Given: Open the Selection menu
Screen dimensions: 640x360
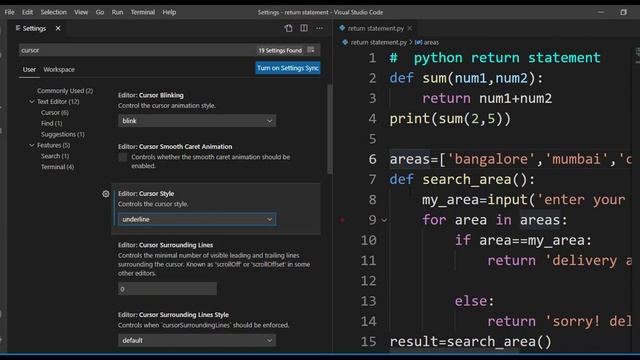Looking at the screenshot, I should (53, 12).
